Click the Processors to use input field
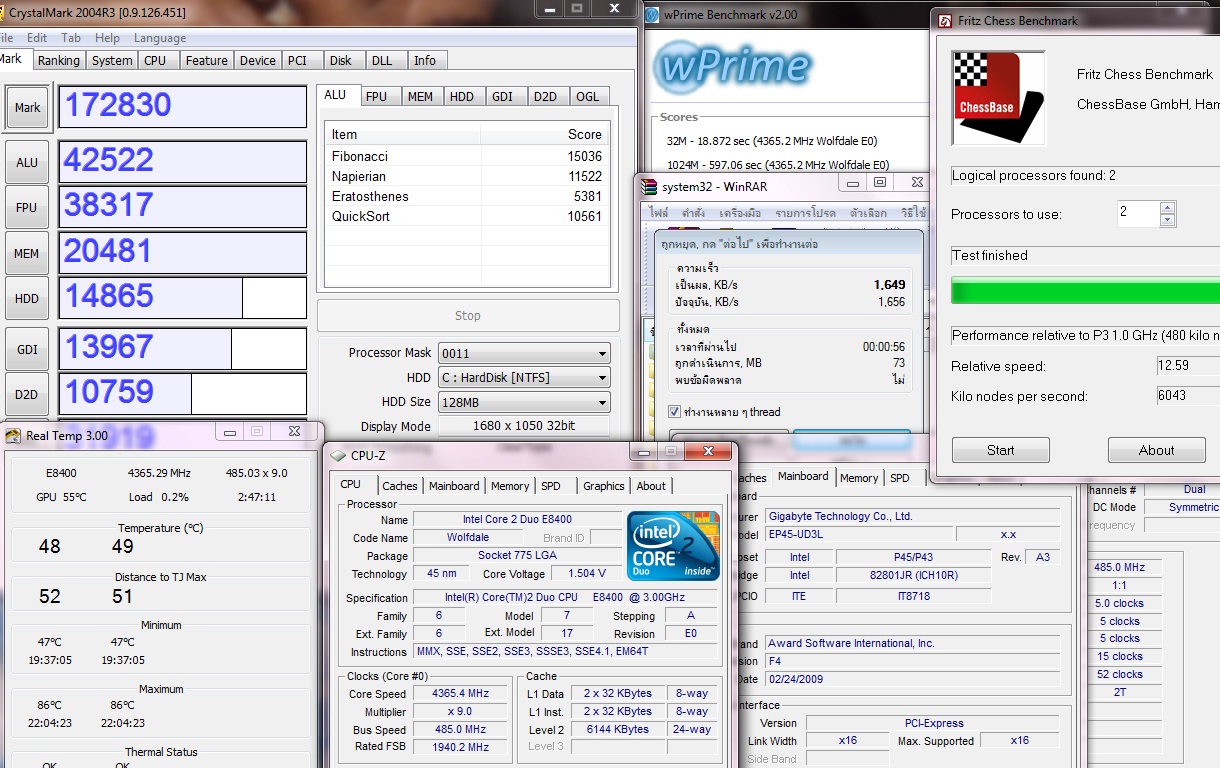This screenshot has height=768, width=1220. (1138, 213)
